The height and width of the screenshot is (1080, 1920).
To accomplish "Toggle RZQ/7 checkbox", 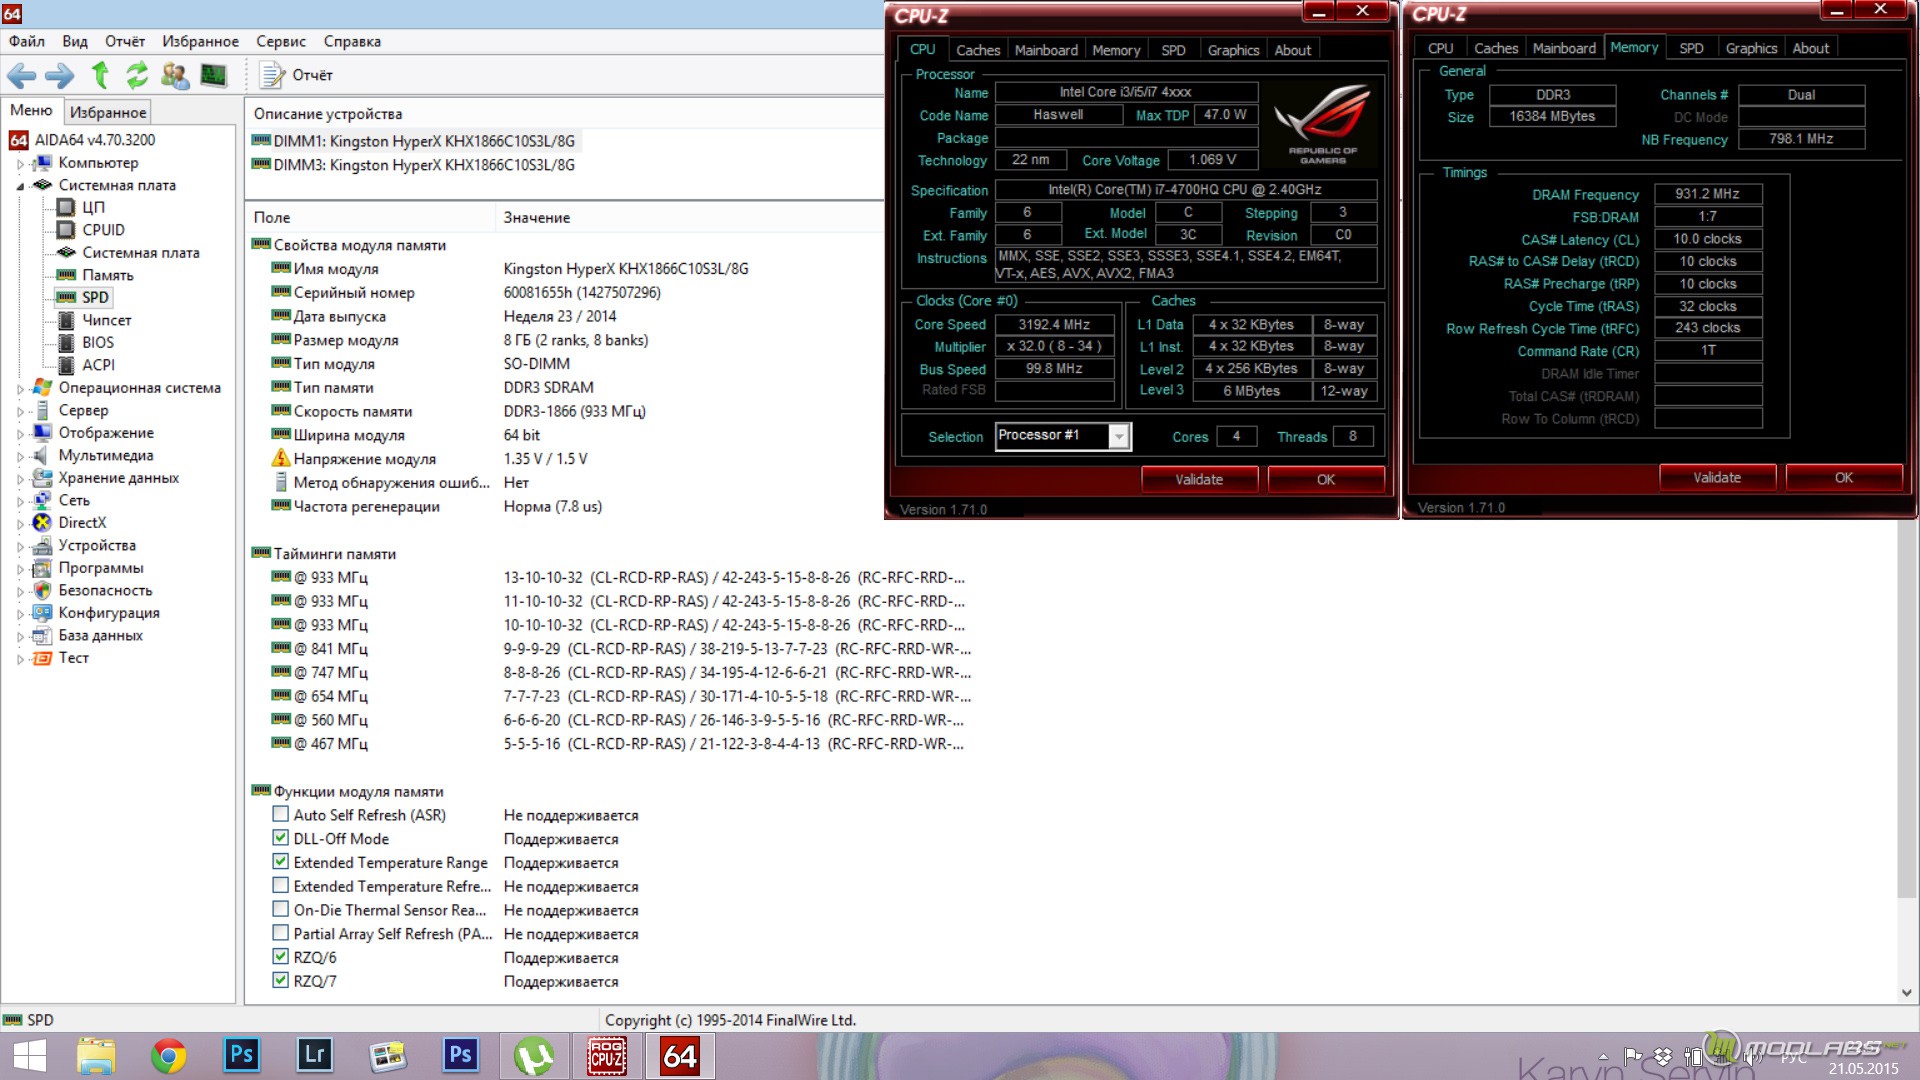I will pyautogui.click(x=281, y=981).
